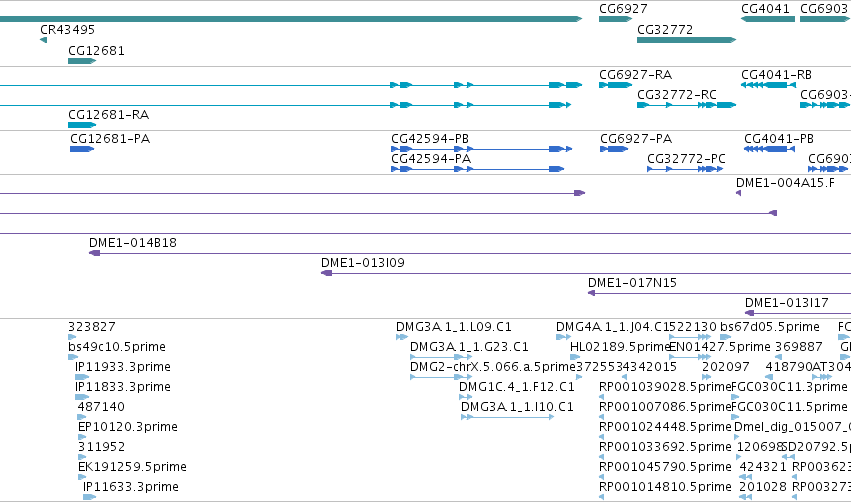Select the CG12681-PA protein label
This screenshot has height=502, width=851.
110,138
